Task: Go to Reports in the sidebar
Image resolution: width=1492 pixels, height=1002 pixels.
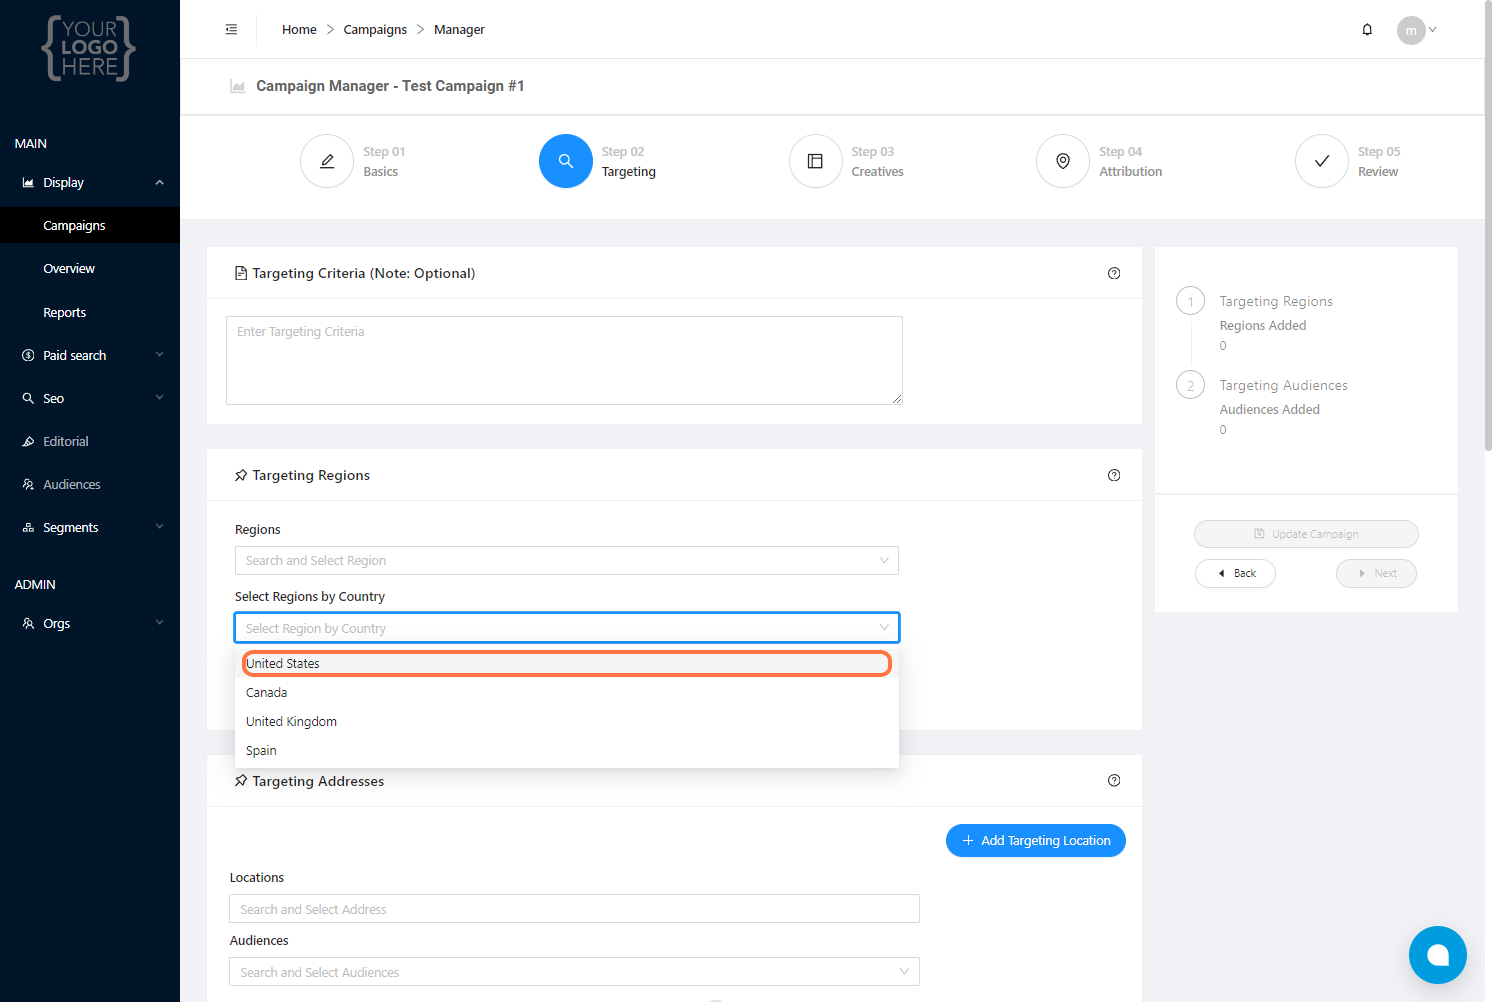Action: coord(65,312)
